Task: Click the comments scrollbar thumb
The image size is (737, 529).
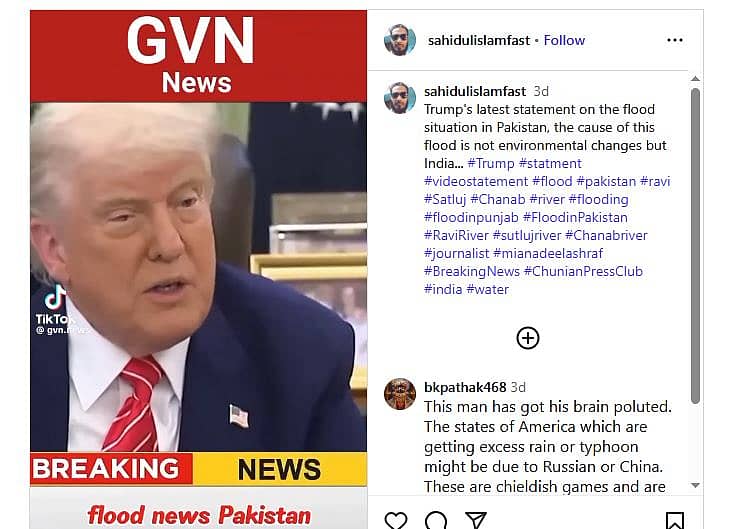Action: pos(695,245)
